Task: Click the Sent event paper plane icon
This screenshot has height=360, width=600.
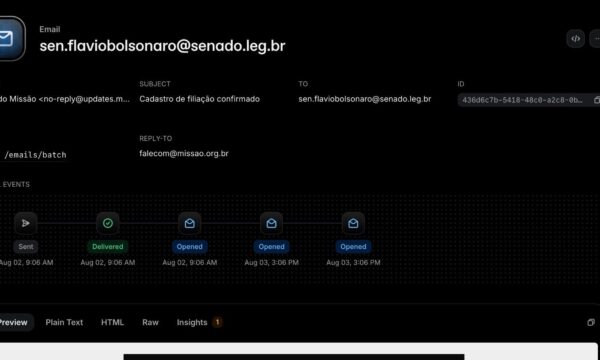Action: [x=26, y=223]
